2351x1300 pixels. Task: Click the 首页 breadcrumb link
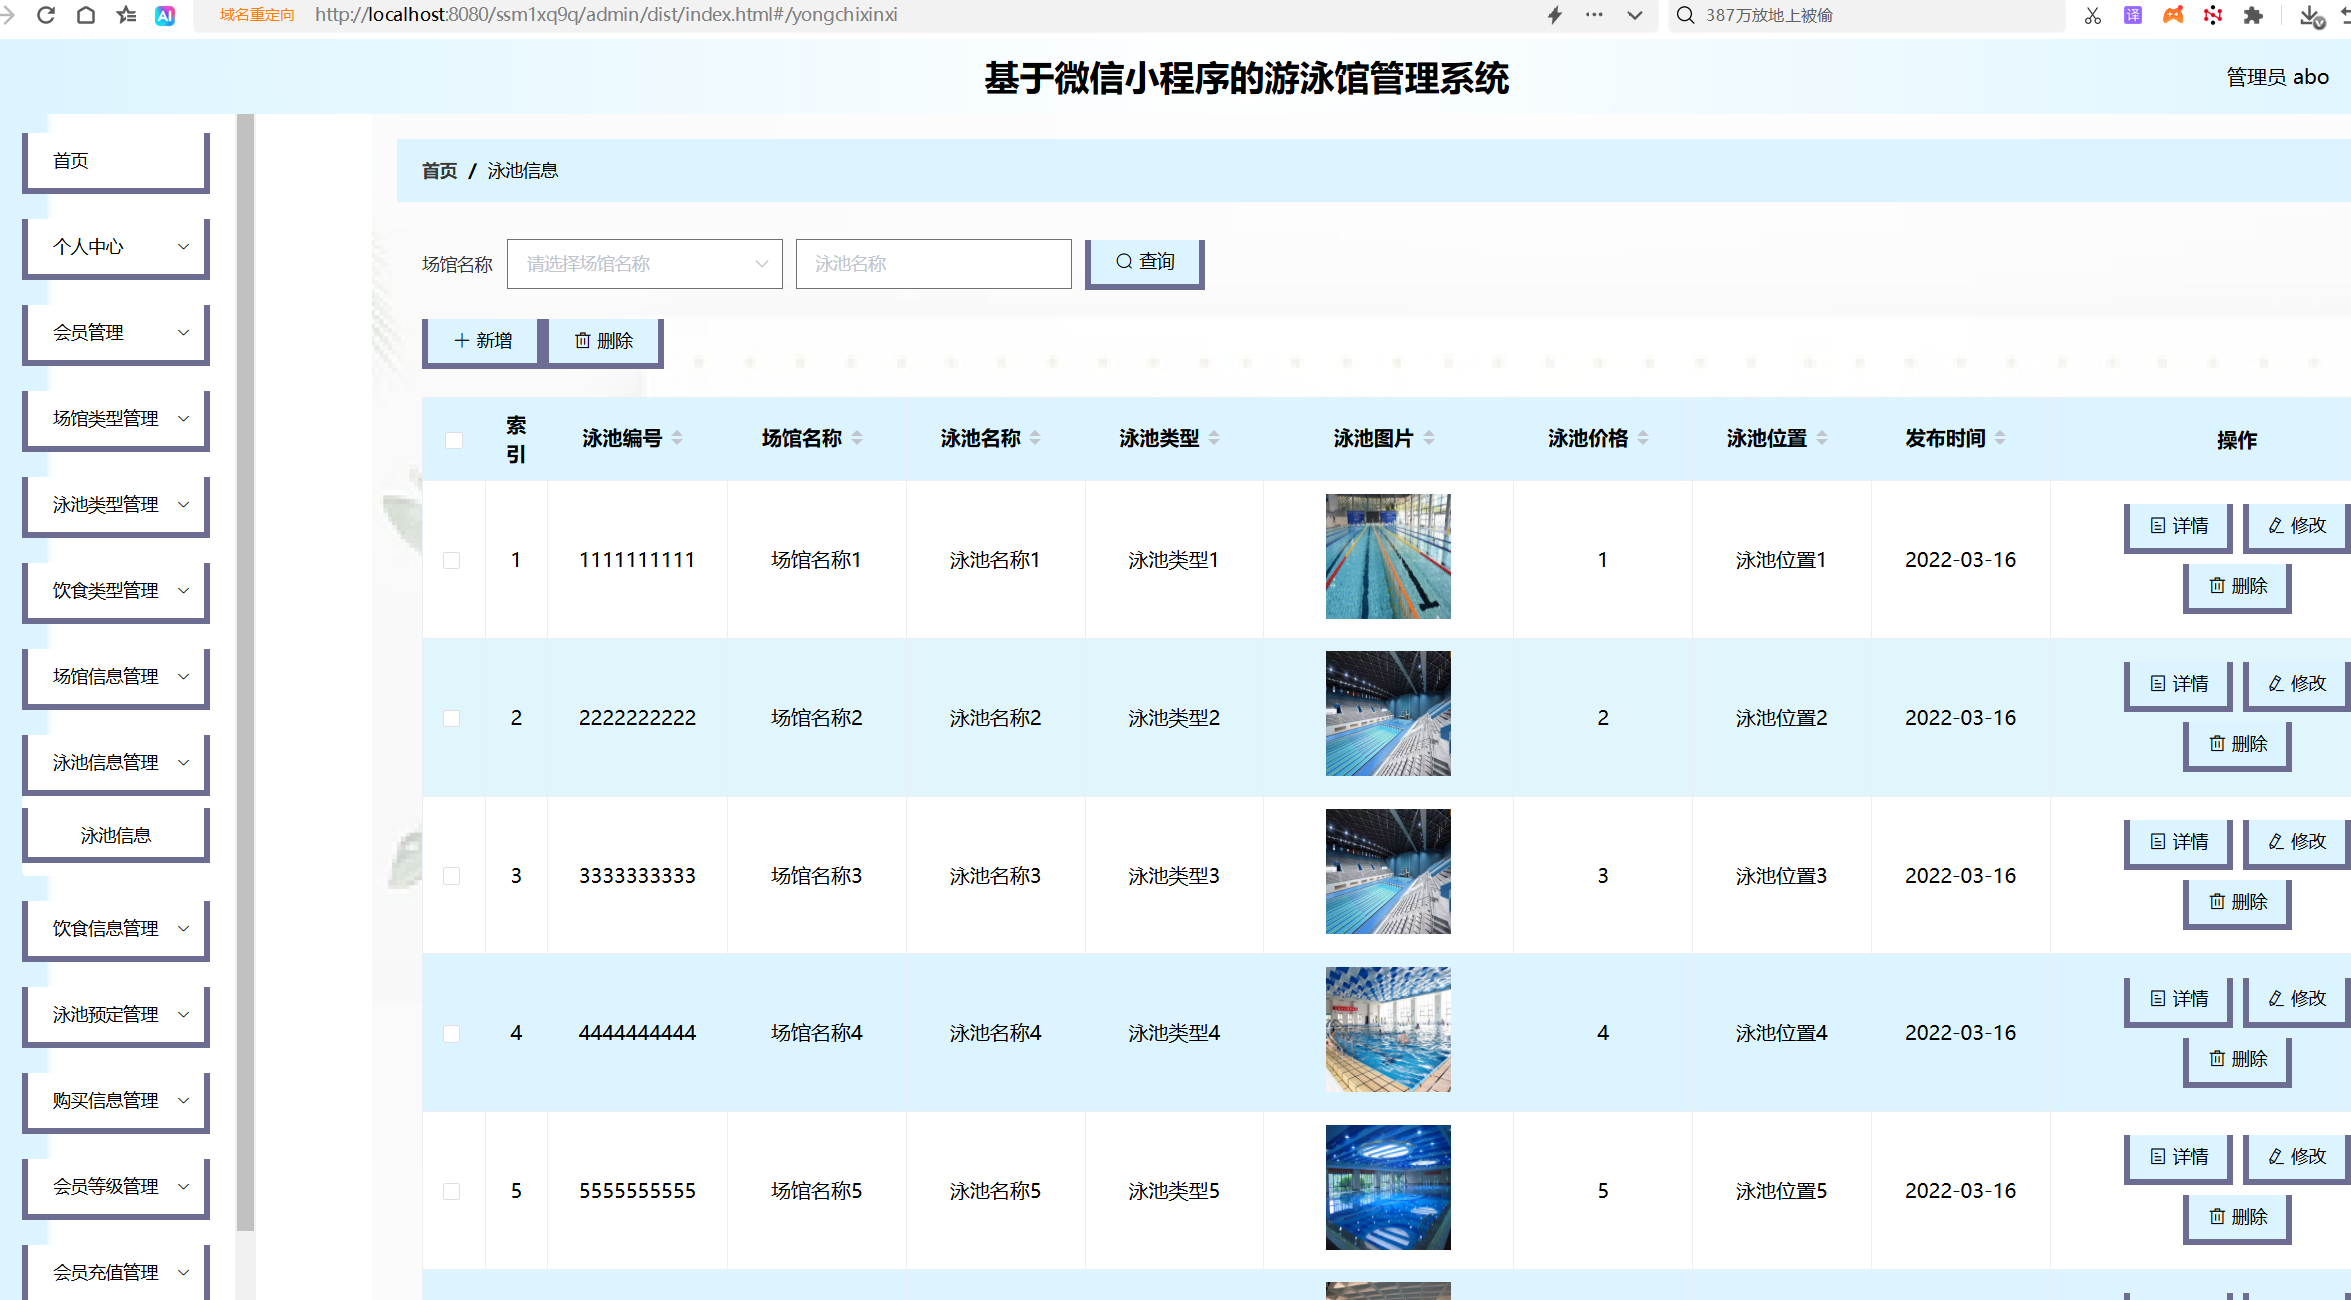coord(439,170)
